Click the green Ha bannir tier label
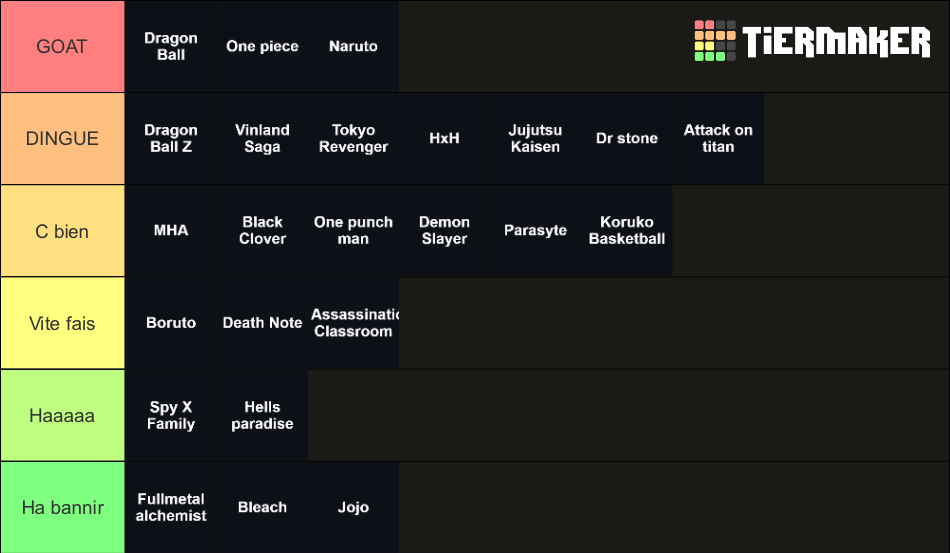The image size is (950, 553). [62, 508]
